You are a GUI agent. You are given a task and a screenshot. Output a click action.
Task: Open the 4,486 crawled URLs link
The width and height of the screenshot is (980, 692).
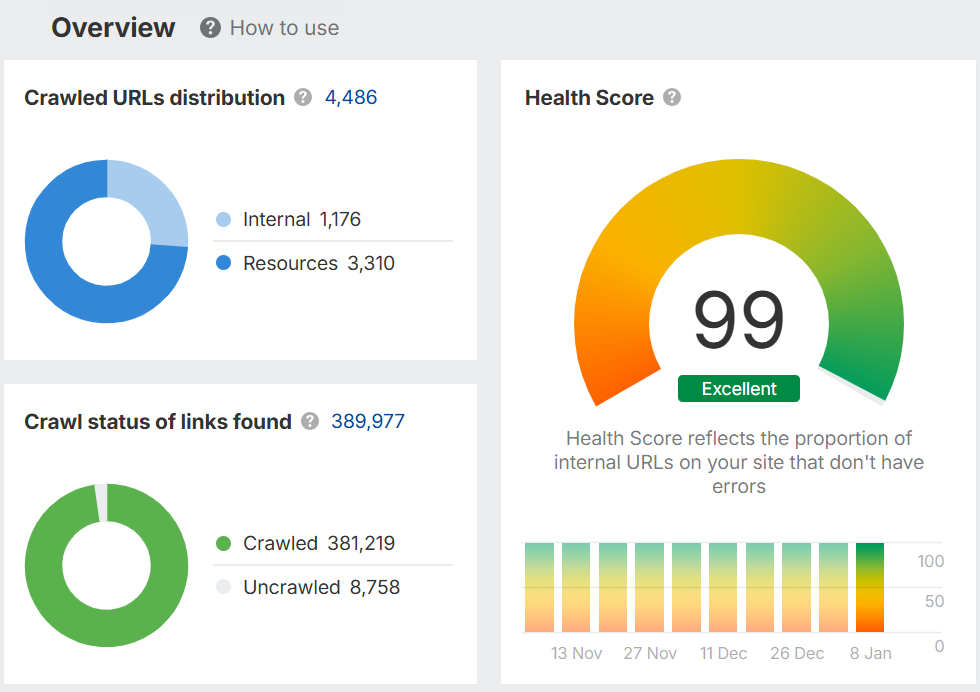point(351,97)
